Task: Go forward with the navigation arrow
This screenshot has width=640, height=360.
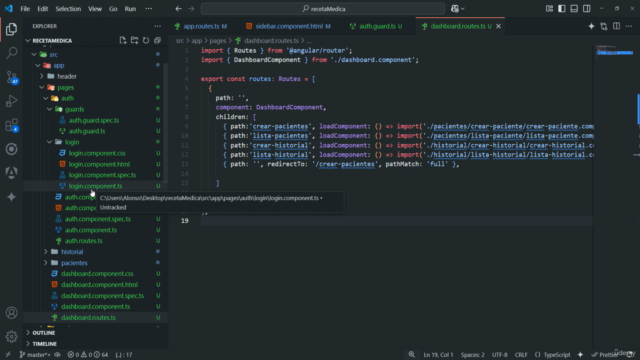Action: click(x=191, y=9)
